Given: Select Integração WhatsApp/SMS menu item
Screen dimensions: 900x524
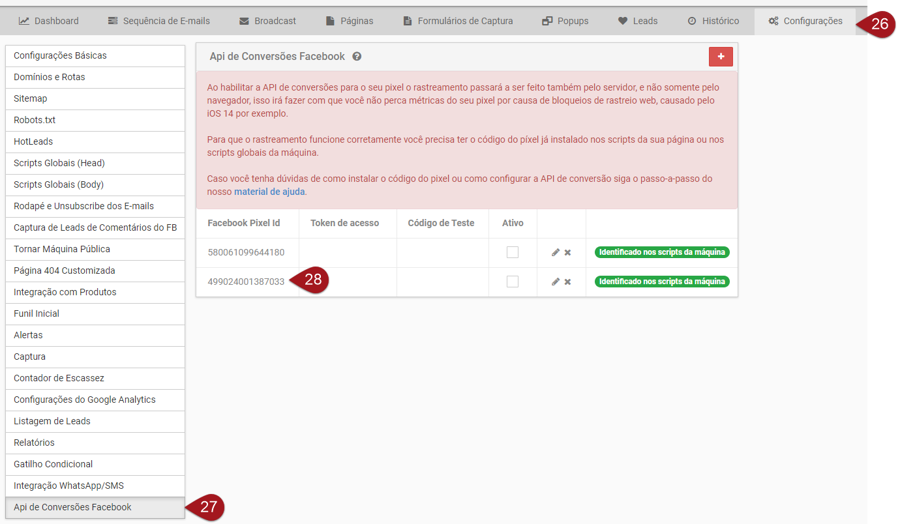Looking at the screenshot, I should [95, 486].
